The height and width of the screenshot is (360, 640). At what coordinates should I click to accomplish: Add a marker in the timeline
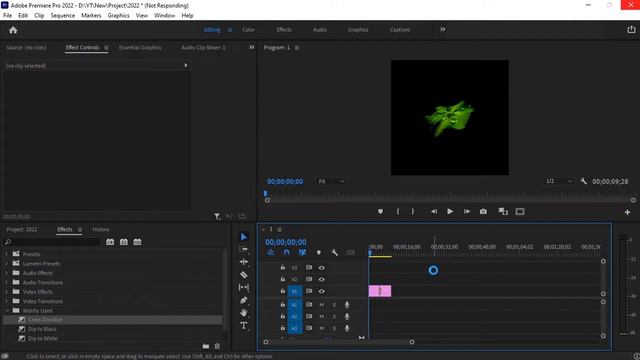(319, 253)
